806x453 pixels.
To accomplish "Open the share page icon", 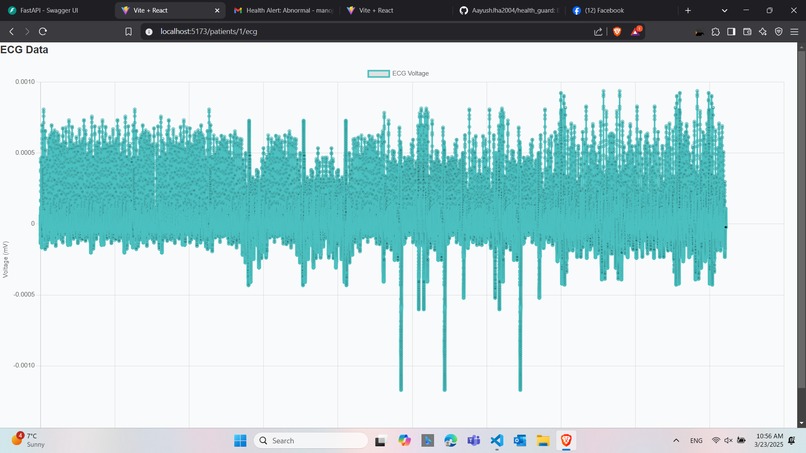I will click(598, 31).
